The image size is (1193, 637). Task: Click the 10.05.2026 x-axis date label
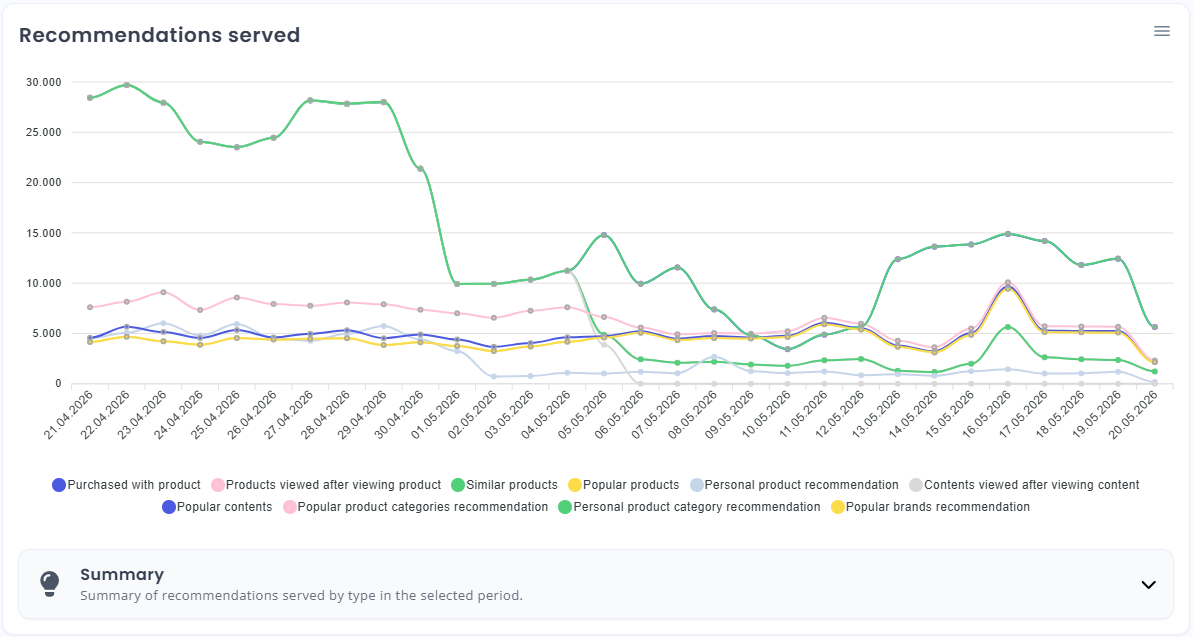(x=766, y=415)
